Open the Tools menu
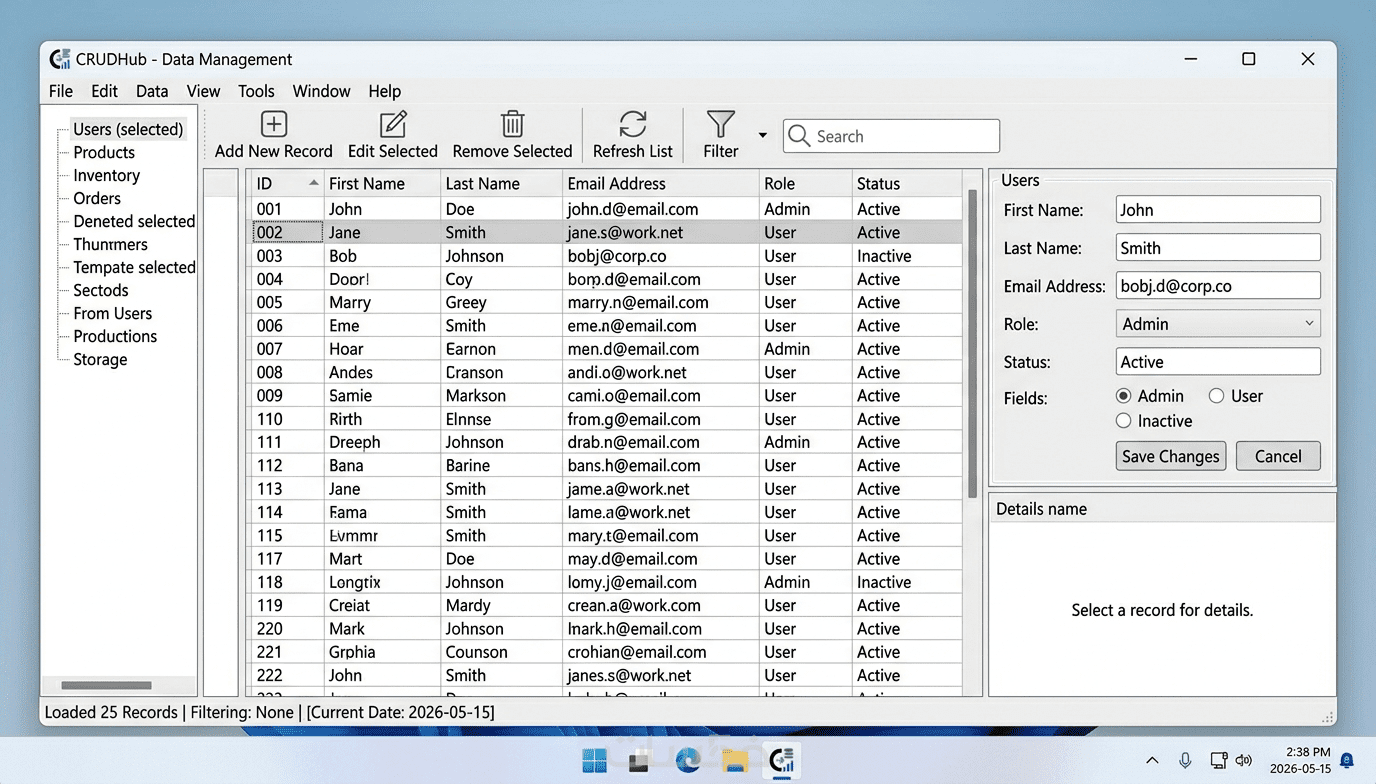1376x784 pixels. point(256,91)
